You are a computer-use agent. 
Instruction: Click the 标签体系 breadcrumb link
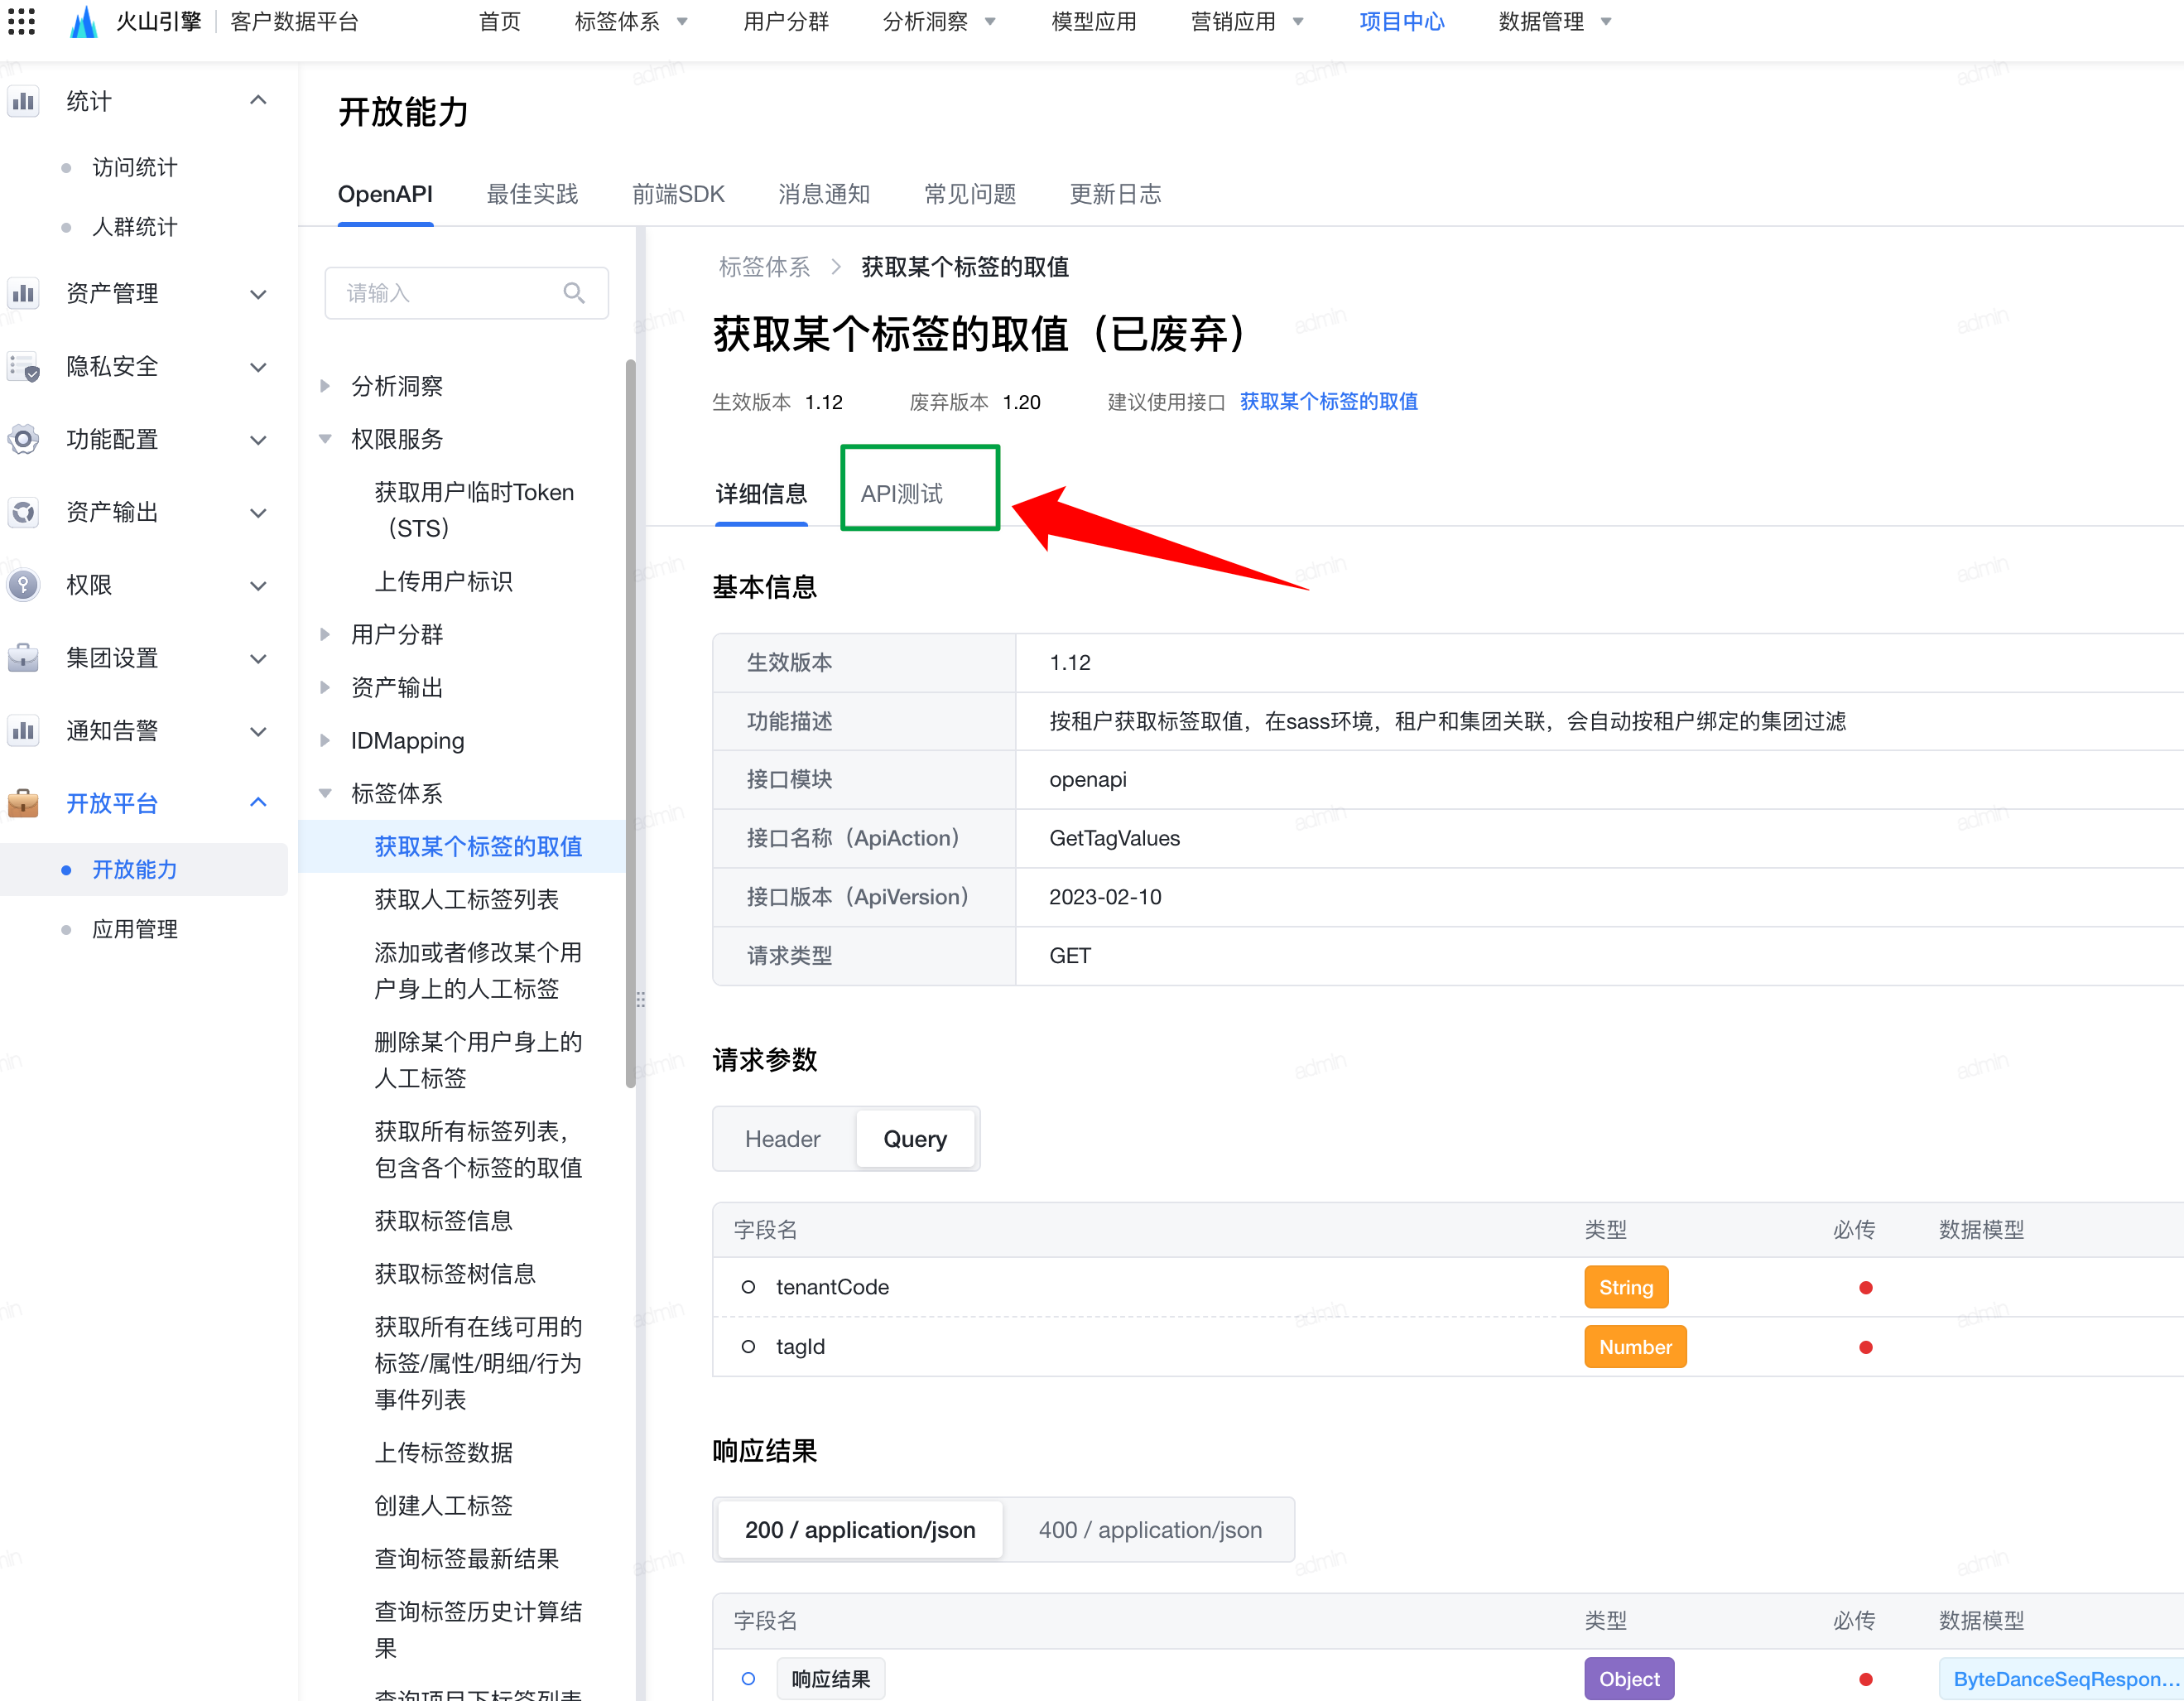coord(764,267)
